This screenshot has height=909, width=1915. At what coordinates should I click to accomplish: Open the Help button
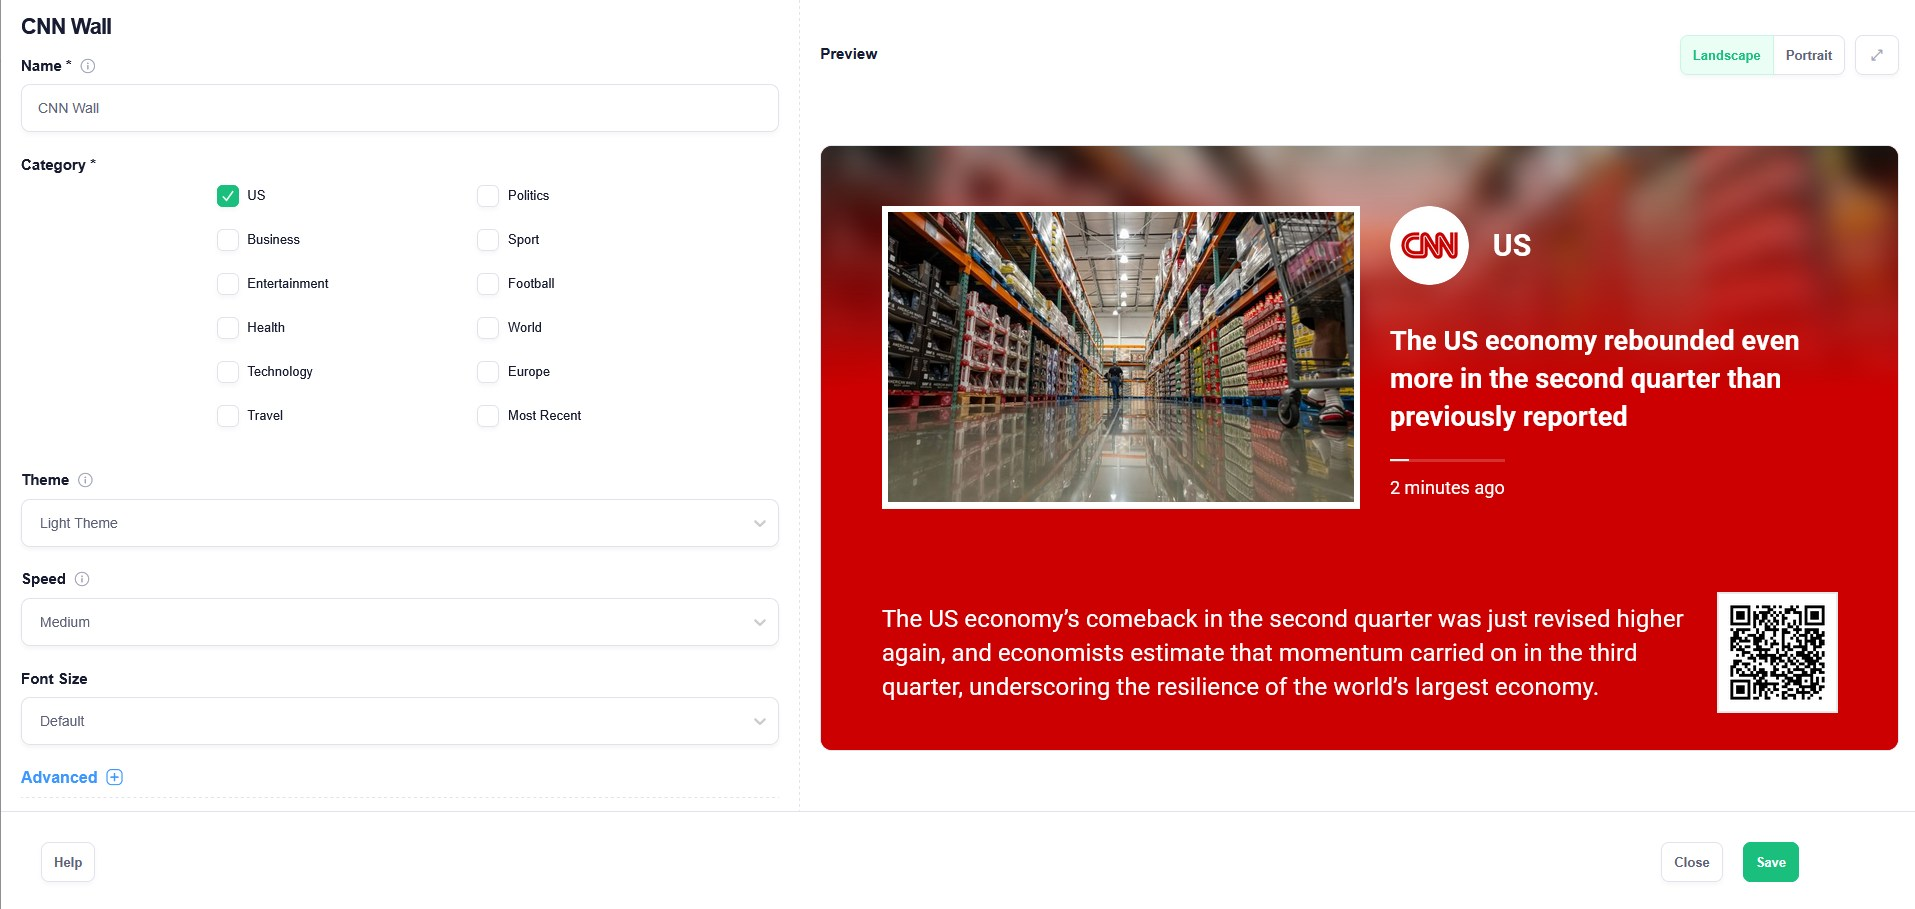pos(68,862)
